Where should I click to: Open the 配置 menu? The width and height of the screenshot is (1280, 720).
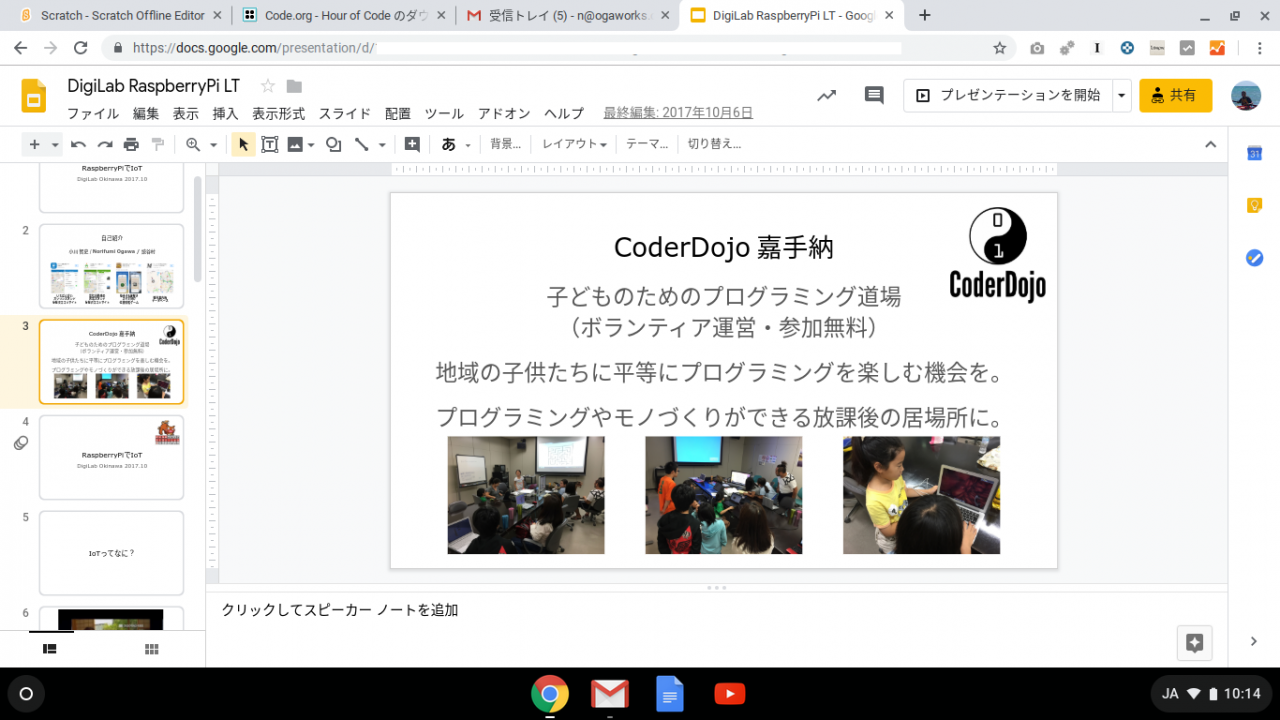coord(398,113)
